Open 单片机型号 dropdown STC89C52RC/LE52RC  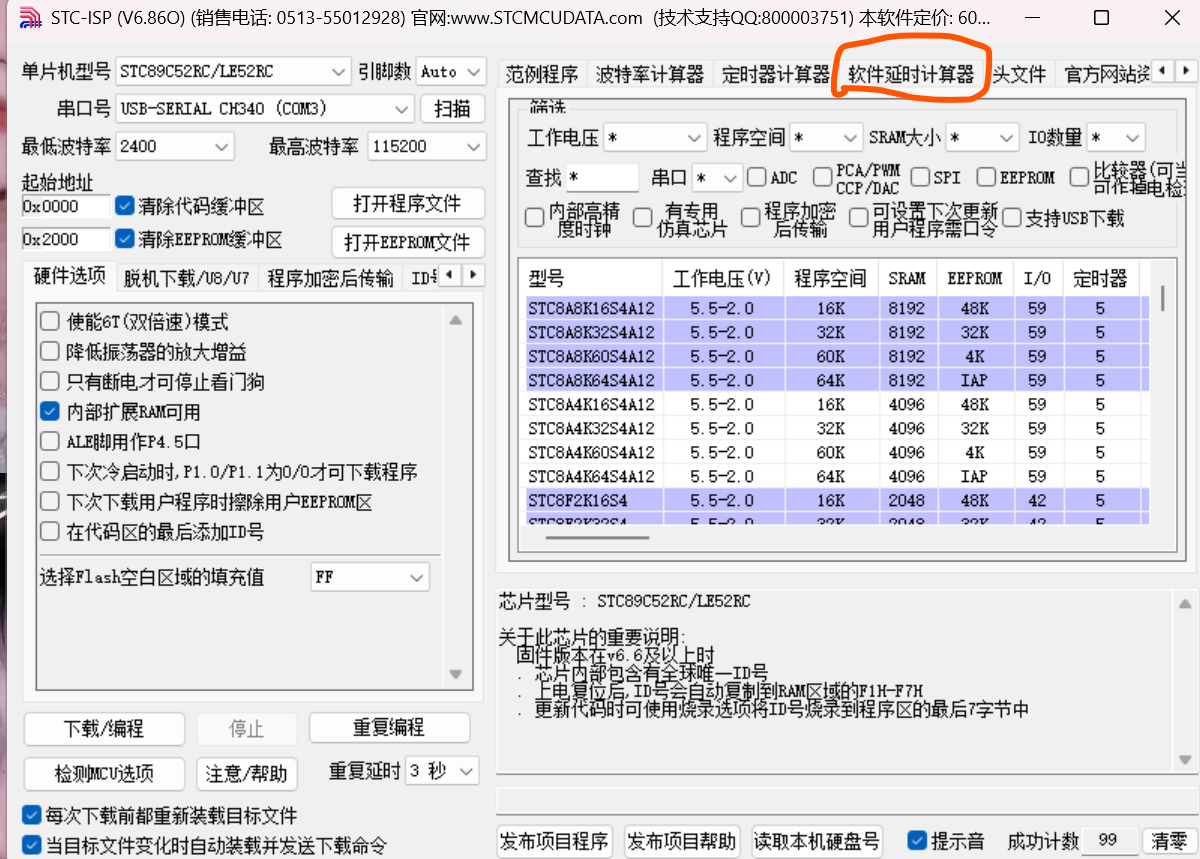point(233,72)
